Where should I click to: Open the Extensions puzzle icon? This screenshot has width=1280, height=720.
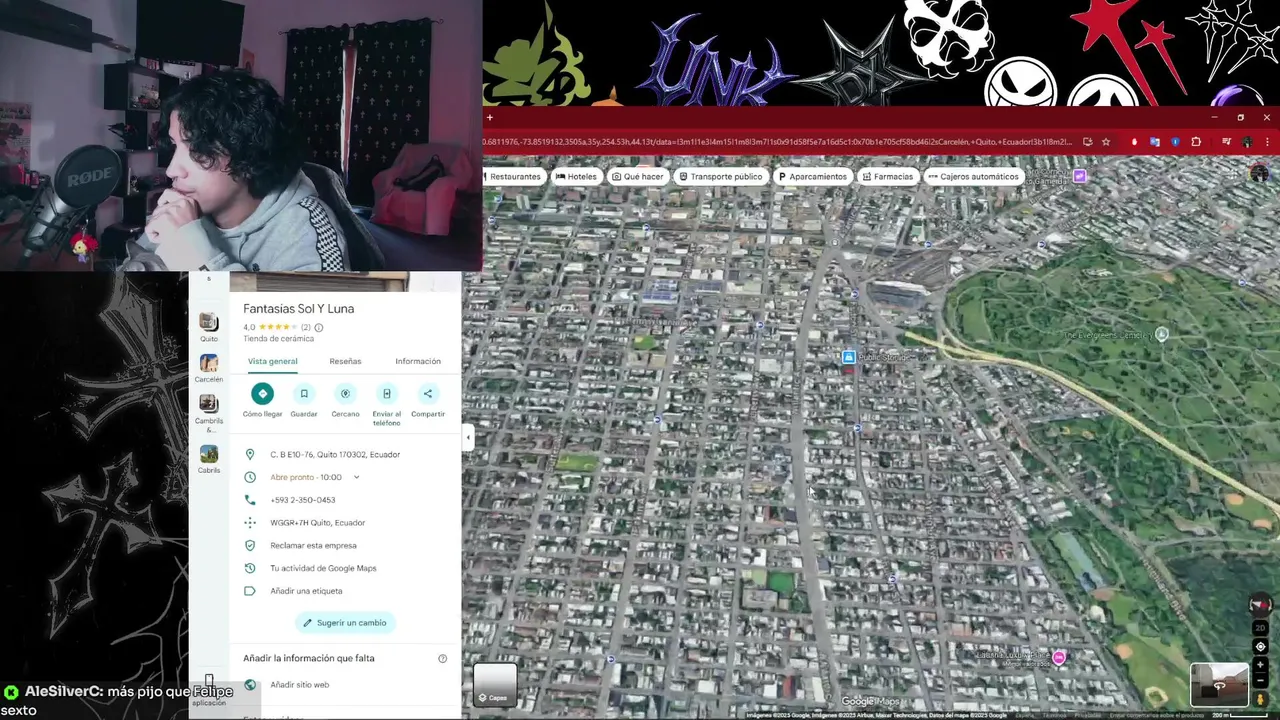point(1195,142)
